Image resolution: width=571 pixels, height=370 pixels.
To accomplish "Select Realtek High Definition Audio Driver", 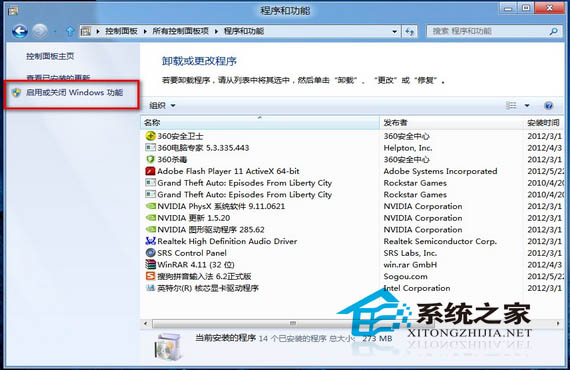I will coord(227,241).
